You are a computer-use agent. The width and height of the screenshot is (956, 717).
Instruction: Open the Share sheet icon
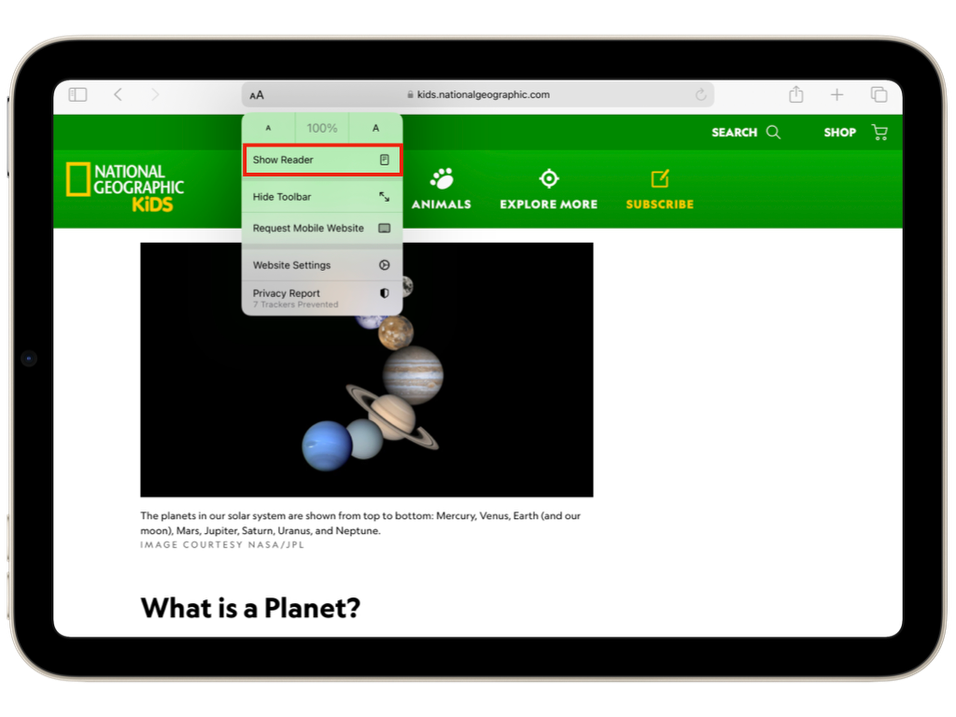pos(796,94)
